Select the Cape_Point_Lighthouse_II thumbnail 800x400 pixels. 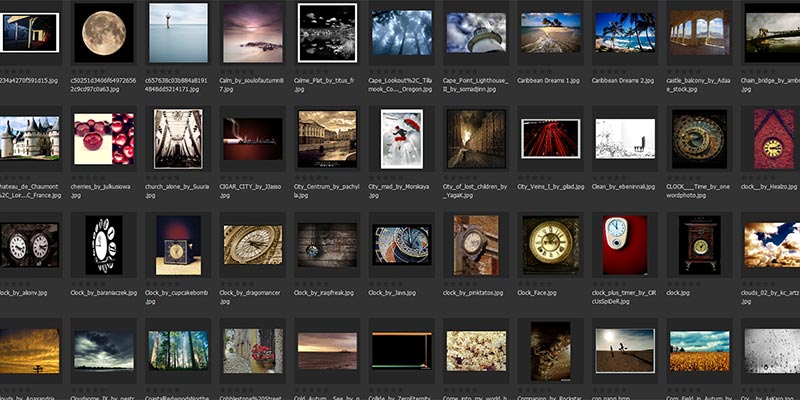click(x=477, y=33)
